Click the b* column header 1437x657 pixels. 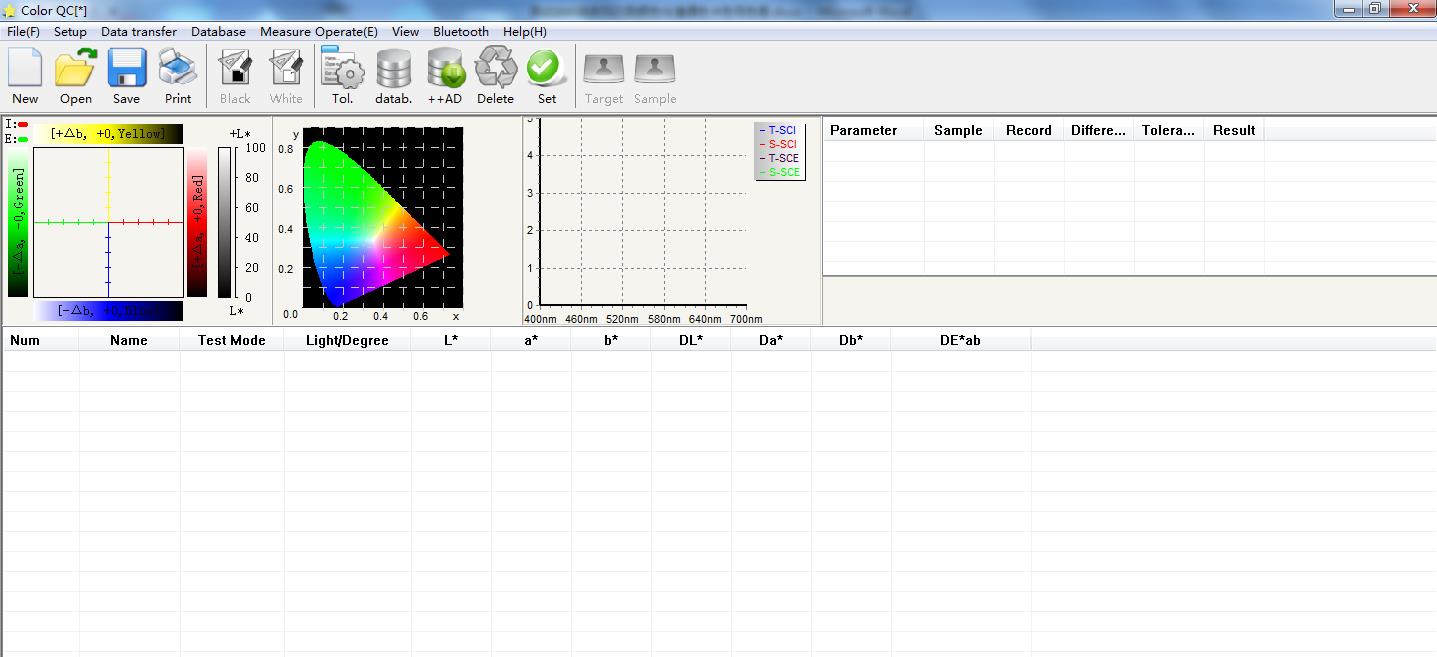611,340
